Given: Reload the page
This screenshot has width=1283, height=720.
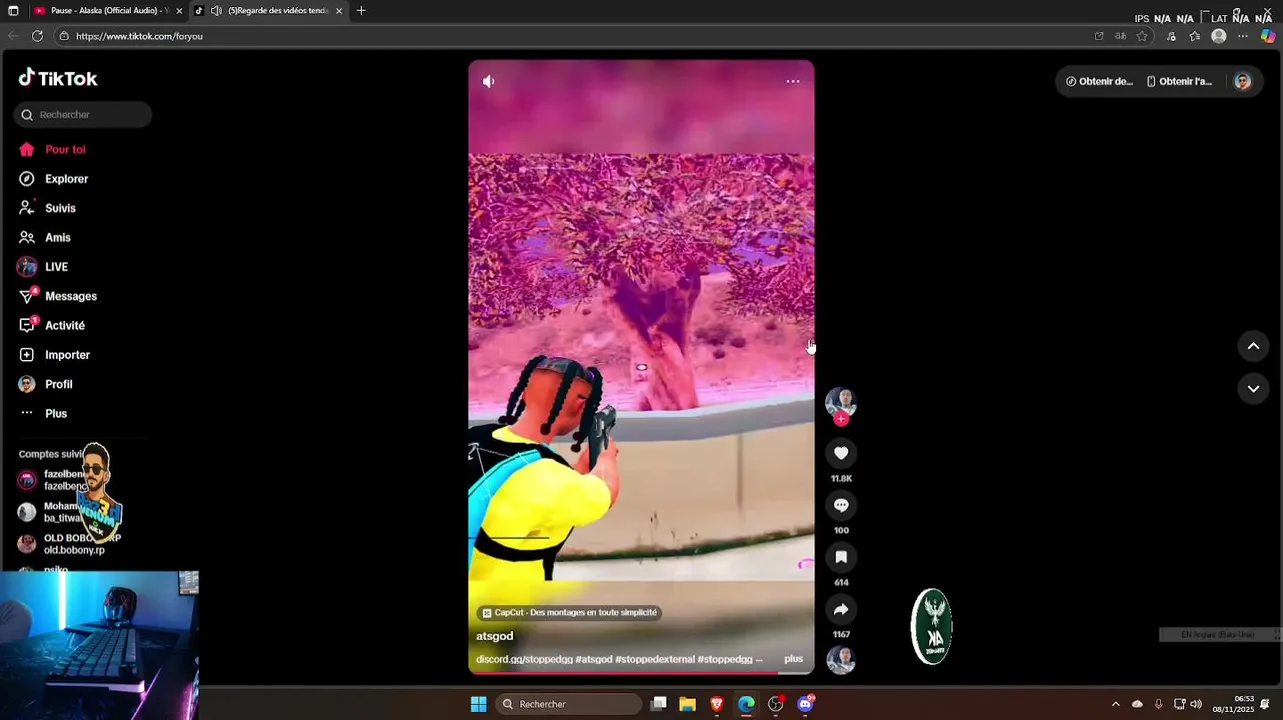Looking at the screenshot, I should pos(37,36).
